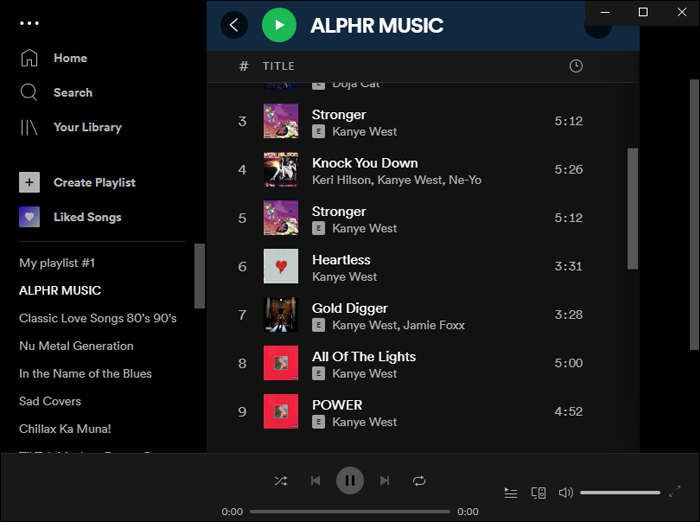Click Stronger album art on track 3
The image size is (700, 522).
pos(281,121)
